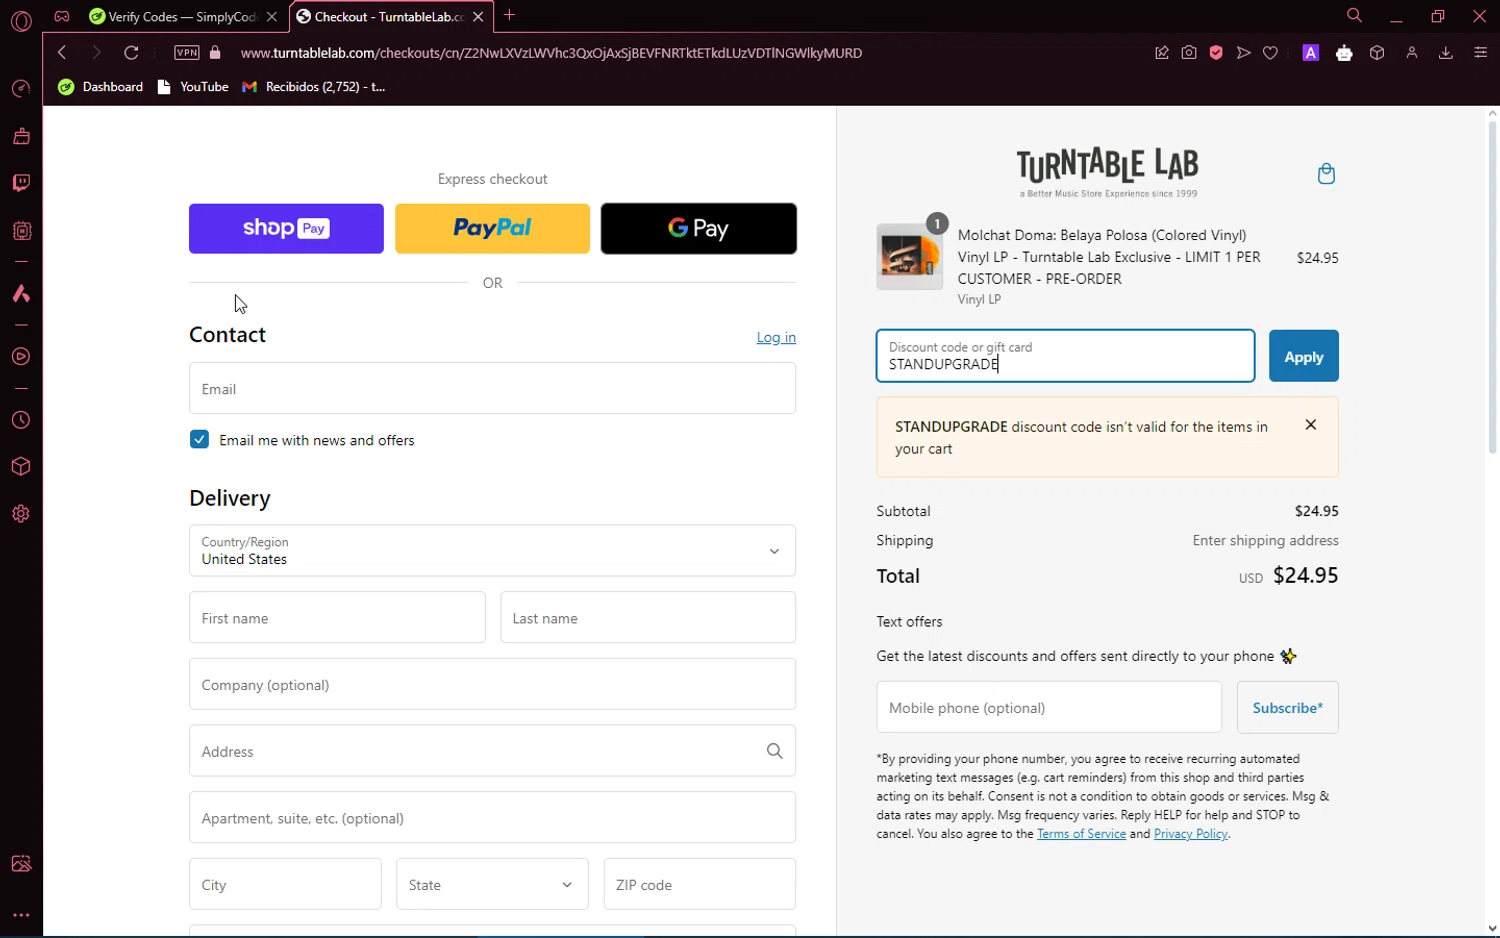Screen dimensions: 1500x938
Task: View site security lock info
Action: 215,53
